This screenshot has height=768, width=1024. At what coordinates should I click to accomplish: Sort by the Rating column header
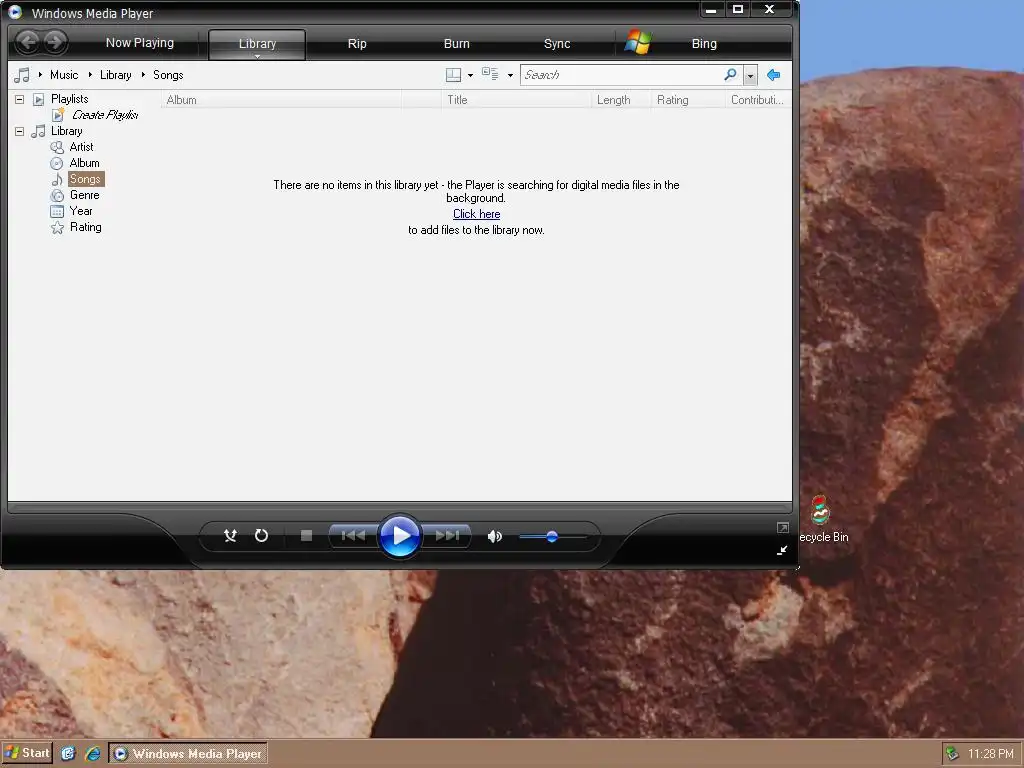(688, 100)
